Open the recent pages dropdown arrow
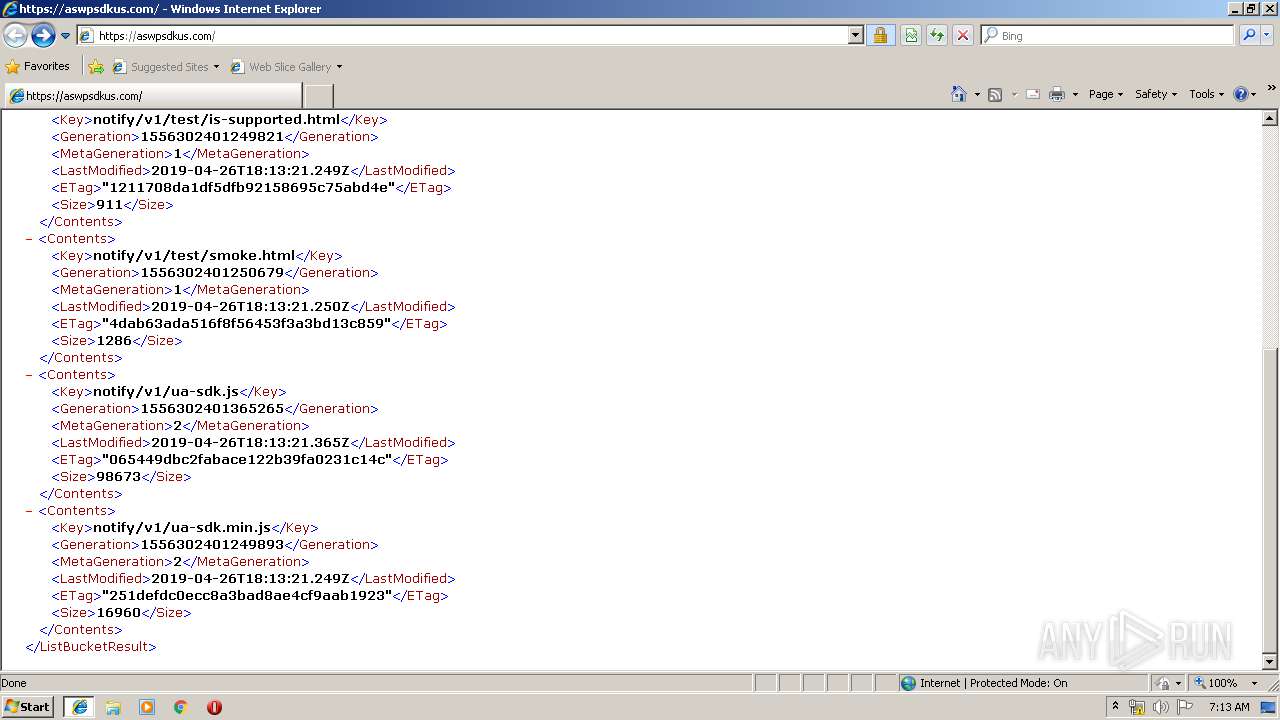The image size is (1280, 720). (x=66, y=35)
